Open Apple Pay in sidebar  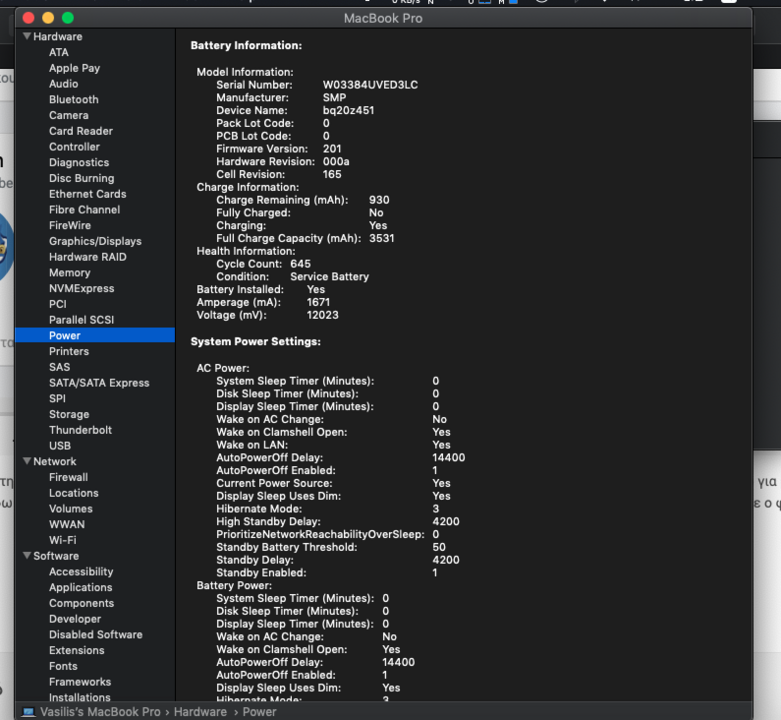pyautogui.click(x=74, y=68)
